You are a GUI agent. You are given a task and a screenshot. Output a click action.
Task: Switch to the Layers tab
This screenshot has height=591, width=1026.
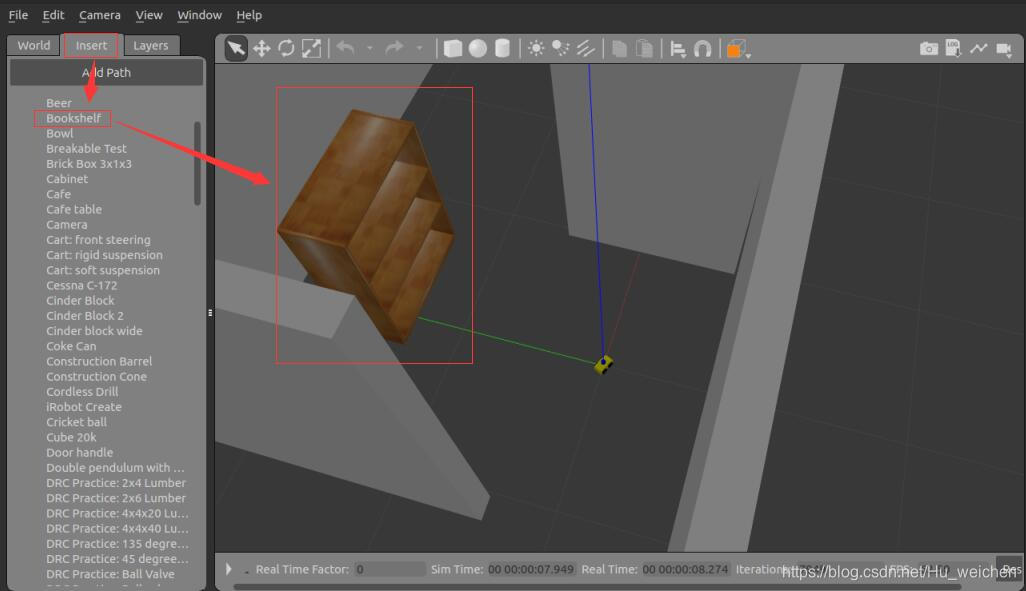(150, 45)
